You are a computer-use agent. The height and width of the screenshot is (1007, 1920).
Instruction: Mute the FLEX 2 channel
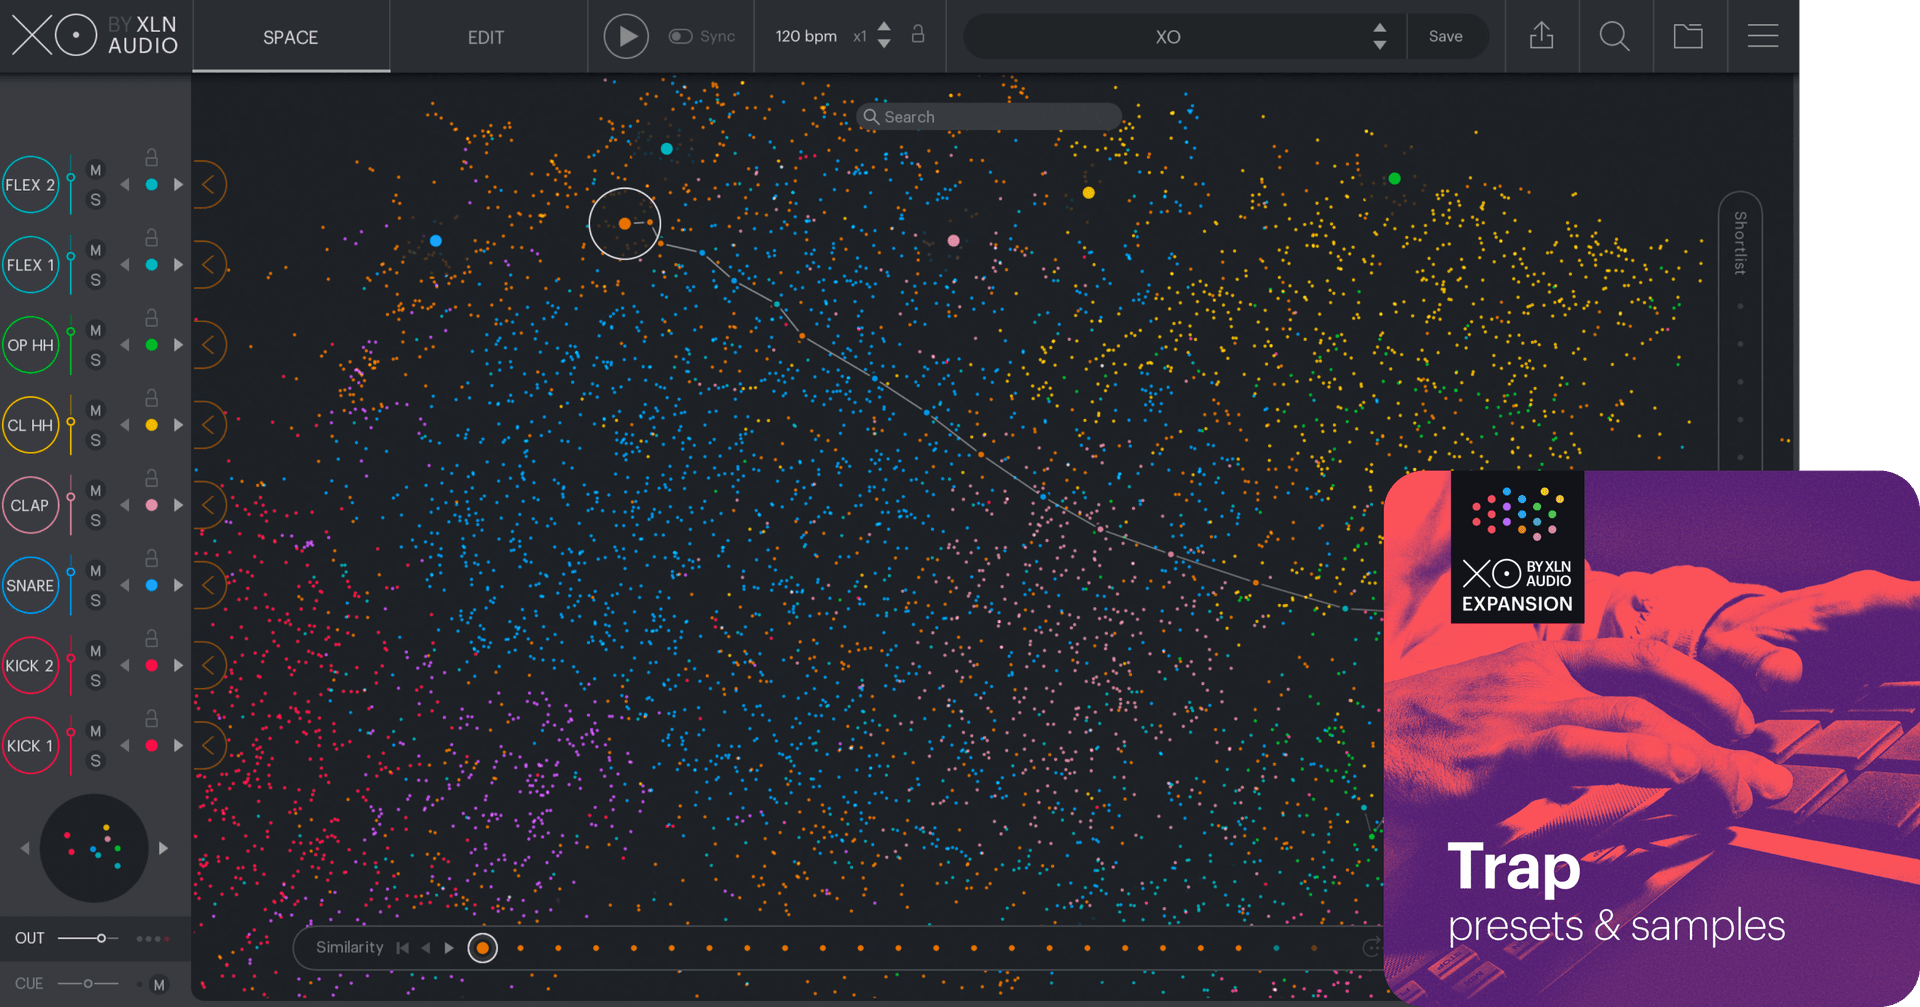(x=96, y=170)
